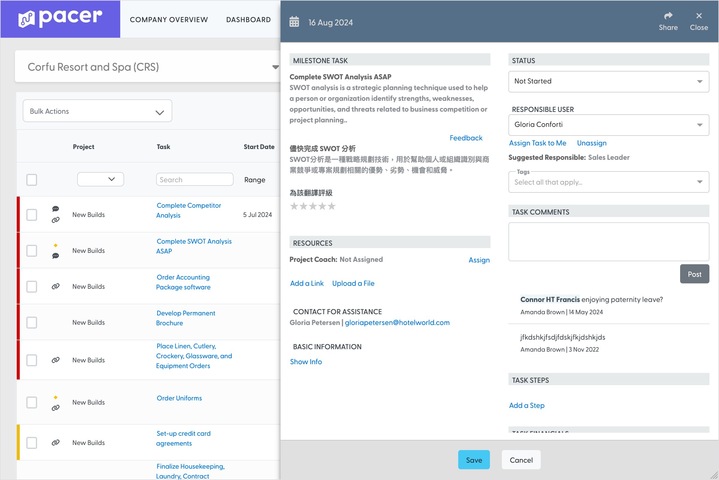Sort by the Start Date column header
The width and height of the screenshot is (719, 480).
point(259,147)
